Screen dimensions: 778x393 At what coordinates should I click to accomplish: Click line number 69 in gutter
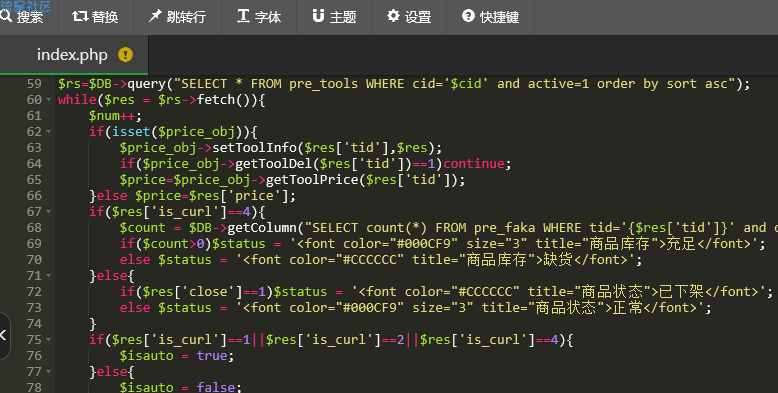coord(34,244)
